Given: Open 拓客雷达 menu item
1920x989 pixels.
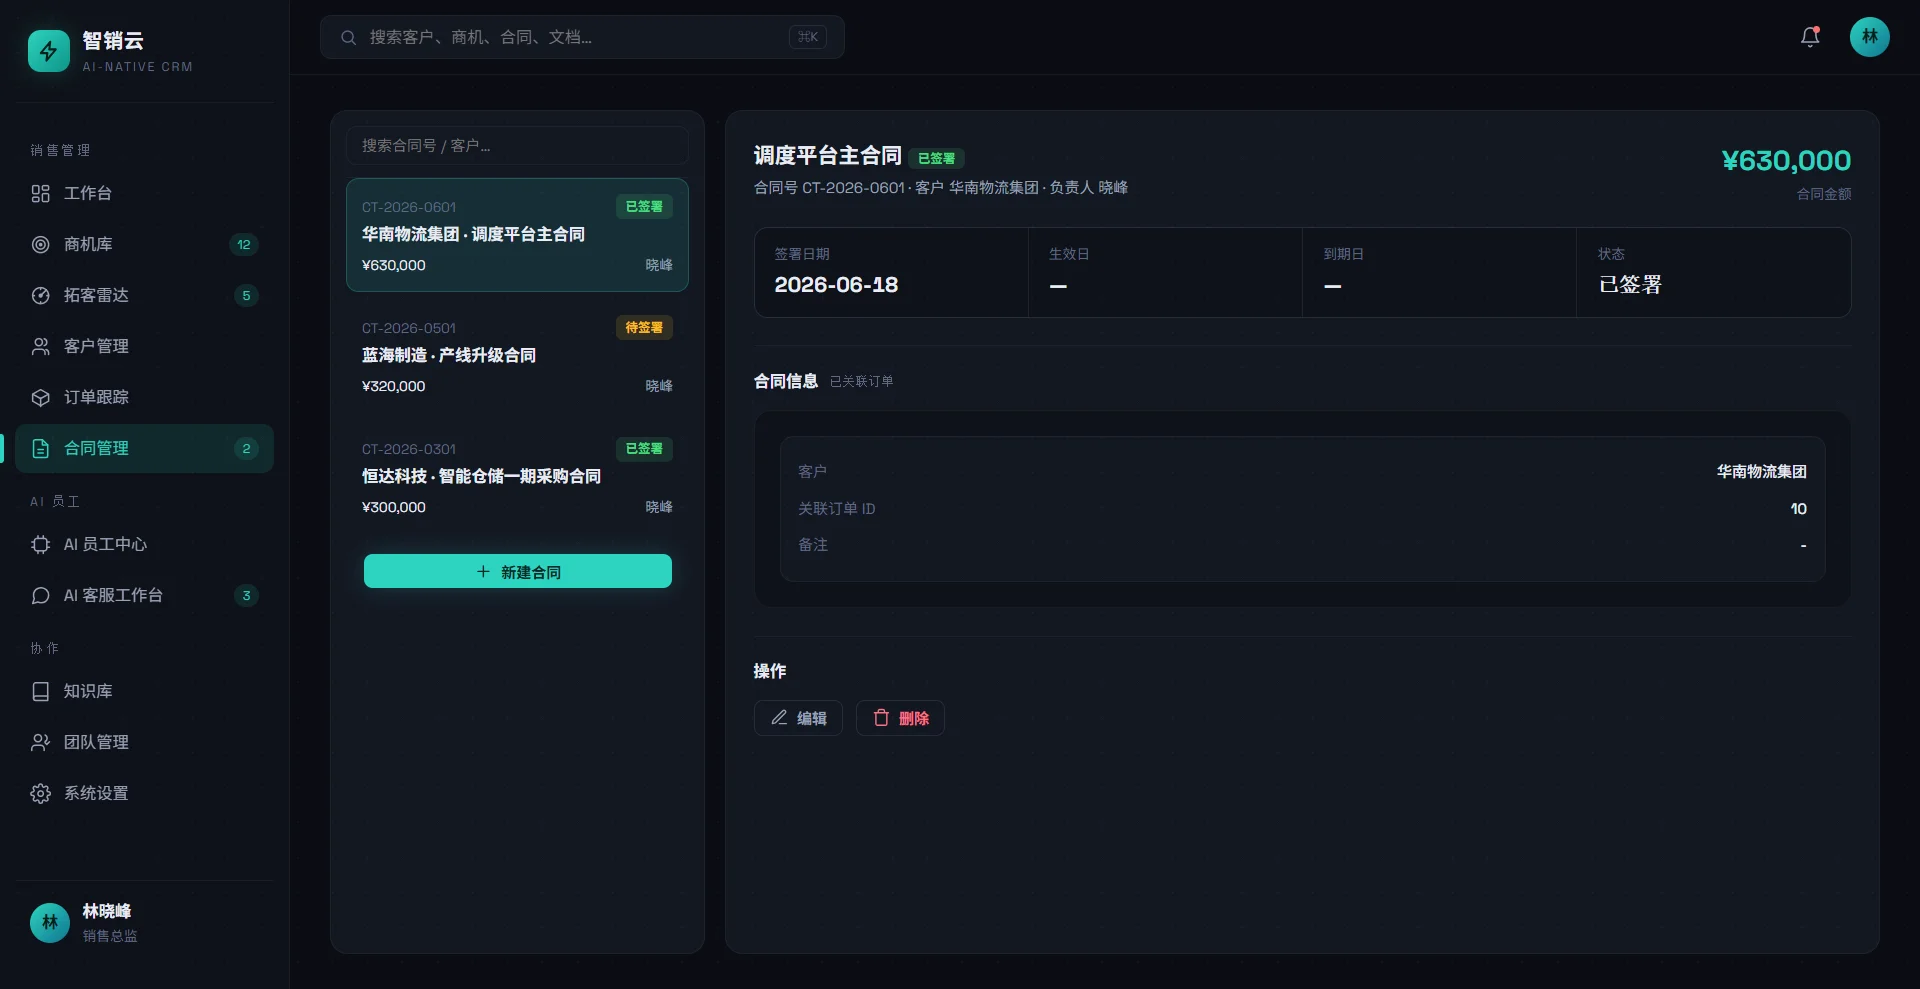Looking at the screenshot, I should click(x=144, y=295).
